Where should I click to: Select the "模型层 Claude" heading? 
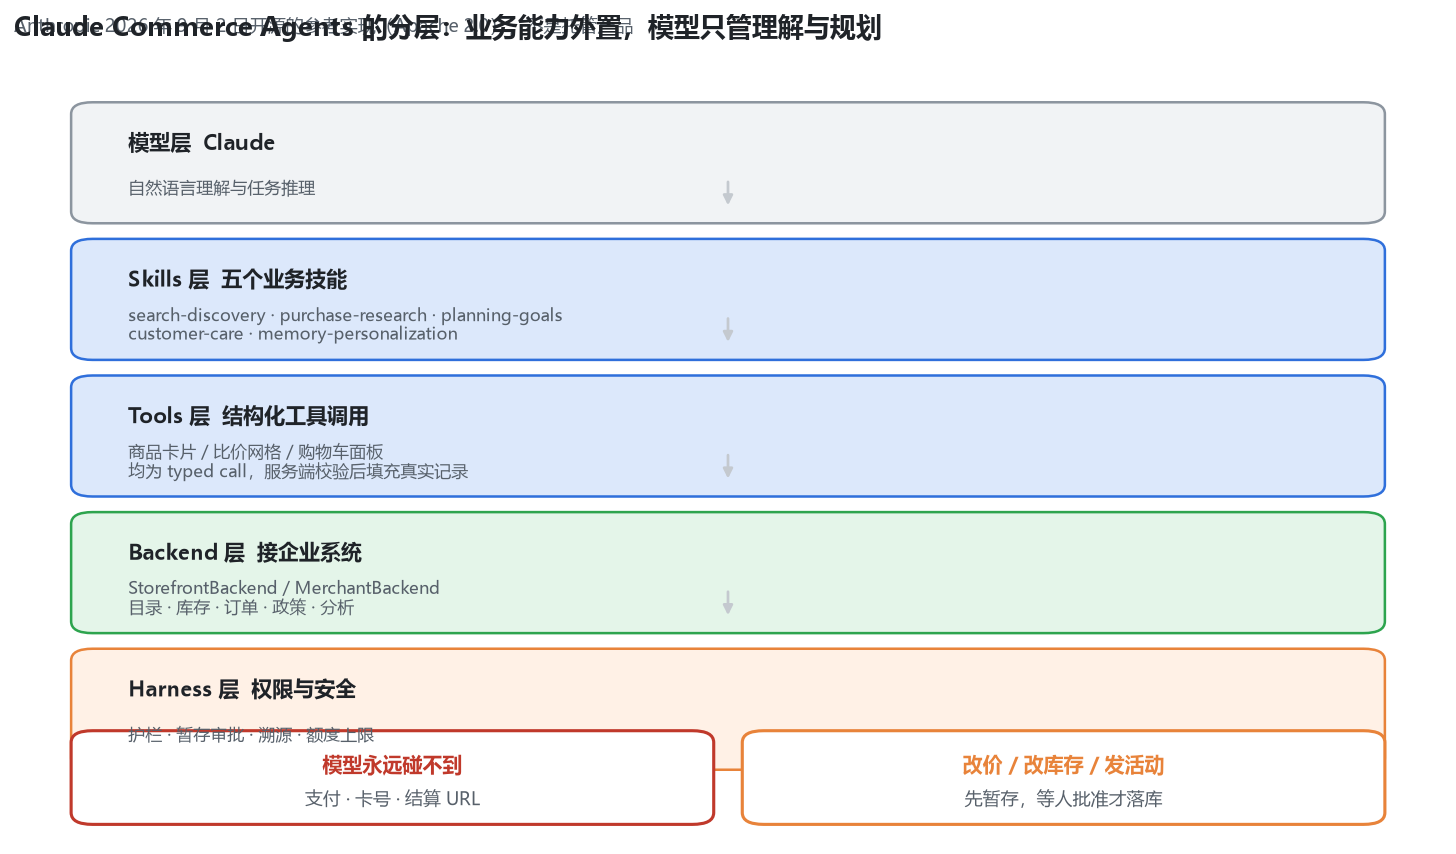coord(201,143)
